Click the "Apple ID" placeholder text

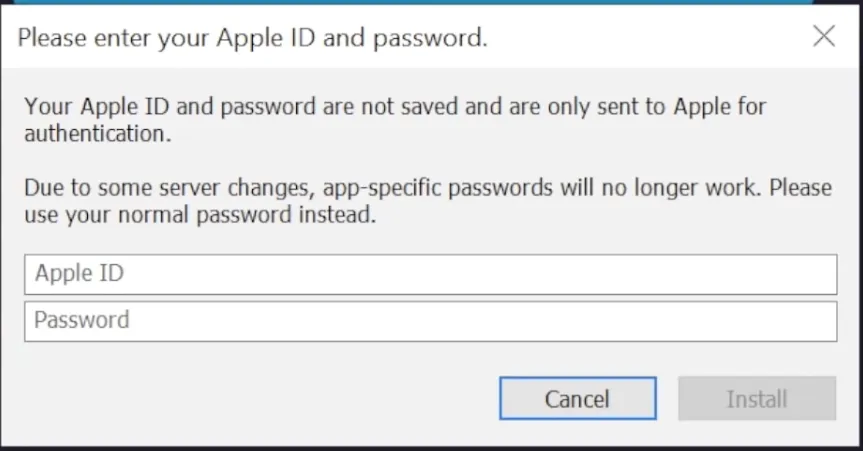79,274
